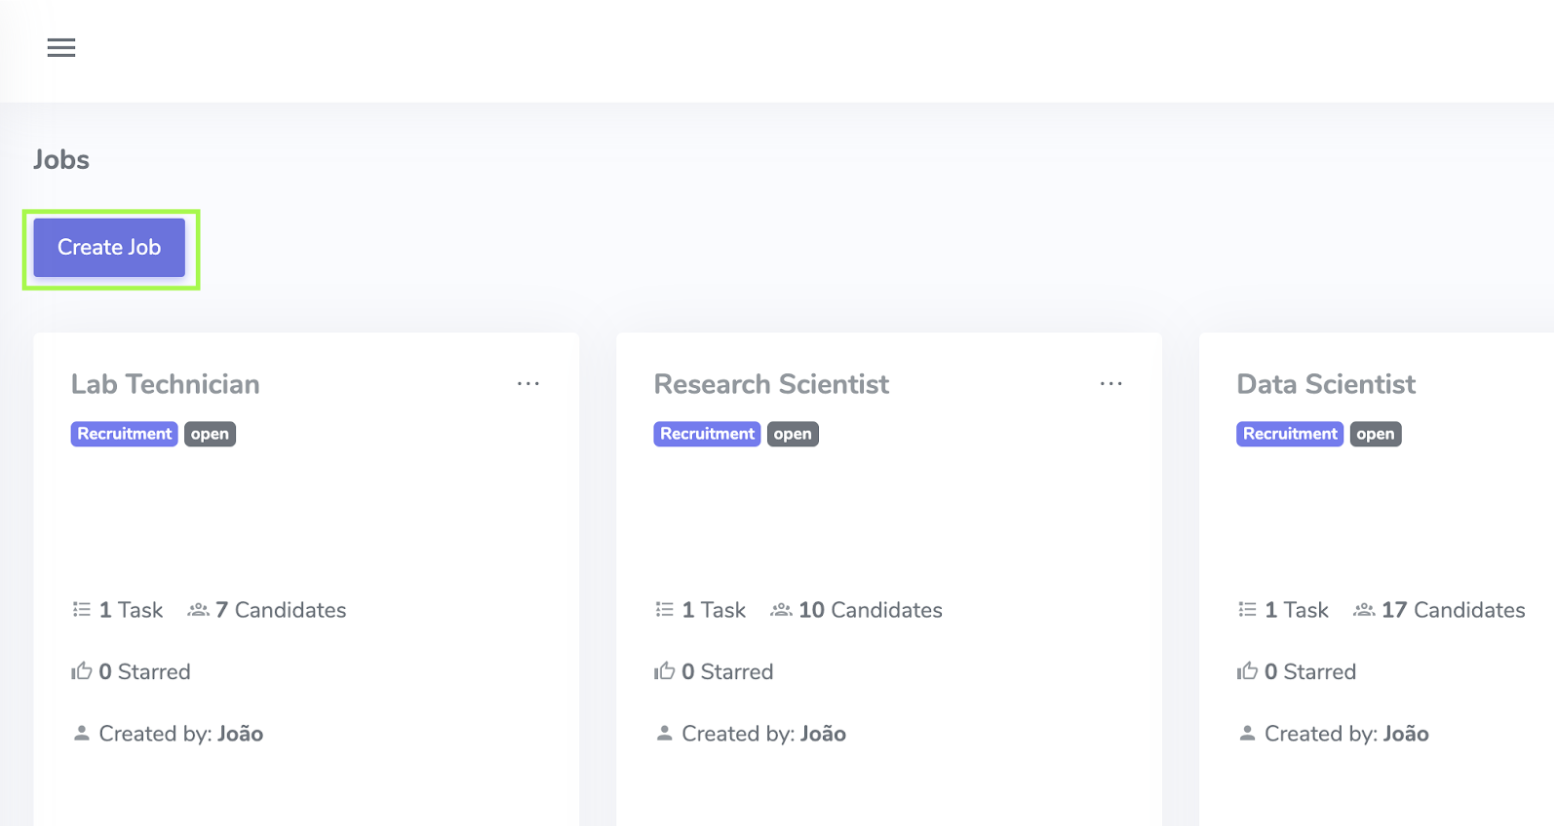
Task: Open Research Scientist card options menu
Action: pos(1111,384)
